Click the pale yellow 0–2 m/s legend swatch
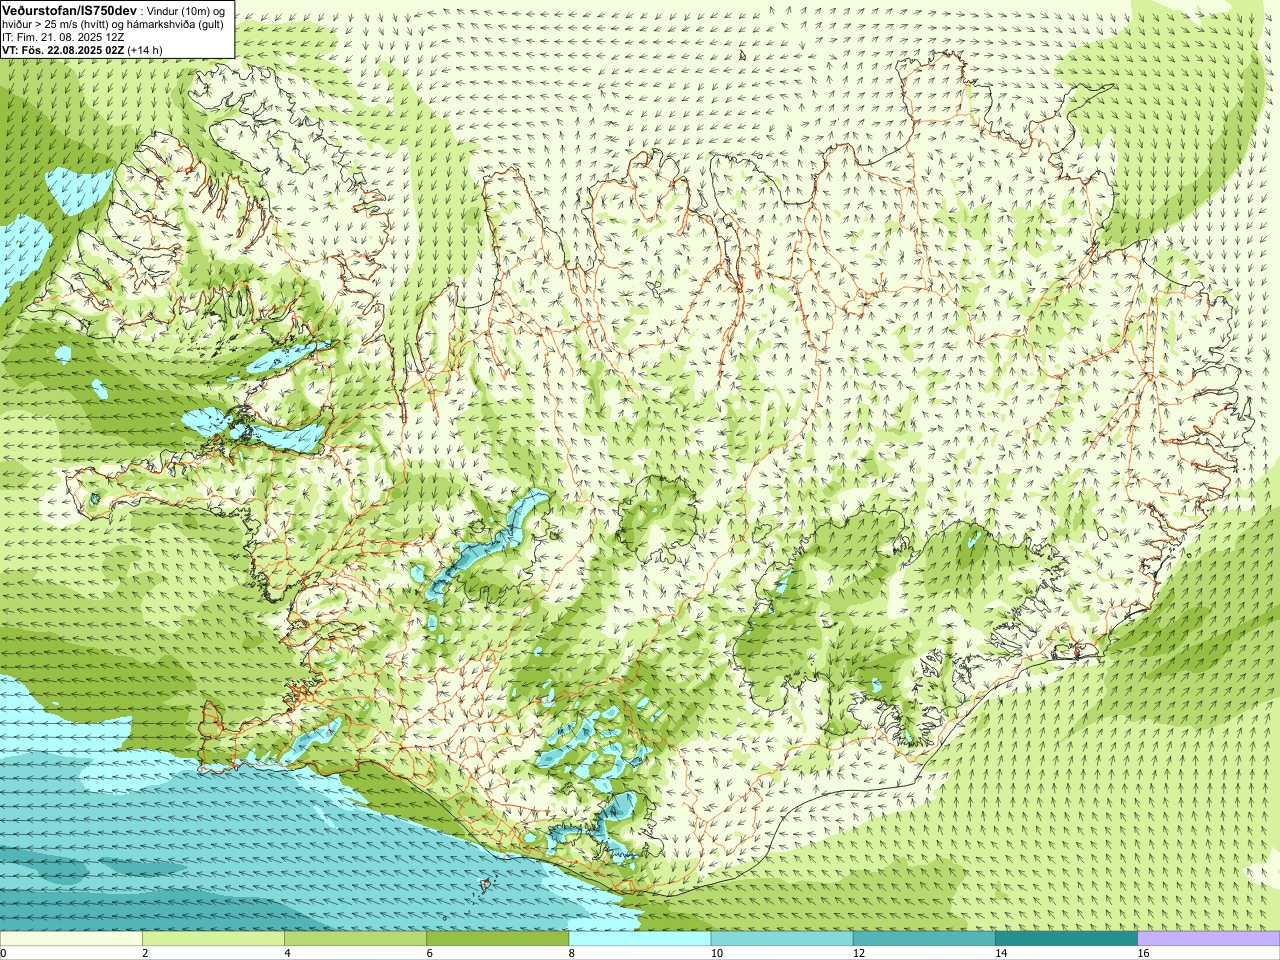This screenshot has width=1280, height=960. coord(71,939)
